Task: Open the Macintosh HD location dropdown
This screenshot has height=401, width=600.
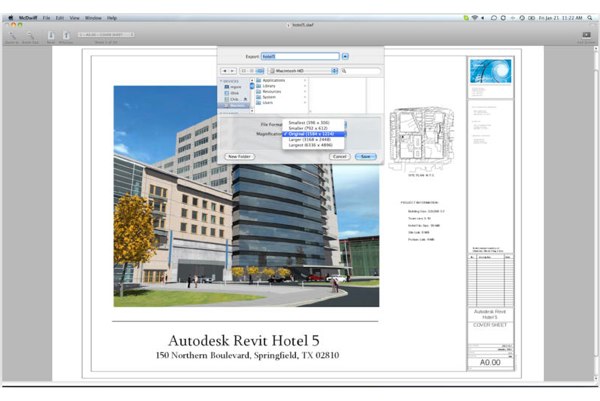Action: click(302, 71)
